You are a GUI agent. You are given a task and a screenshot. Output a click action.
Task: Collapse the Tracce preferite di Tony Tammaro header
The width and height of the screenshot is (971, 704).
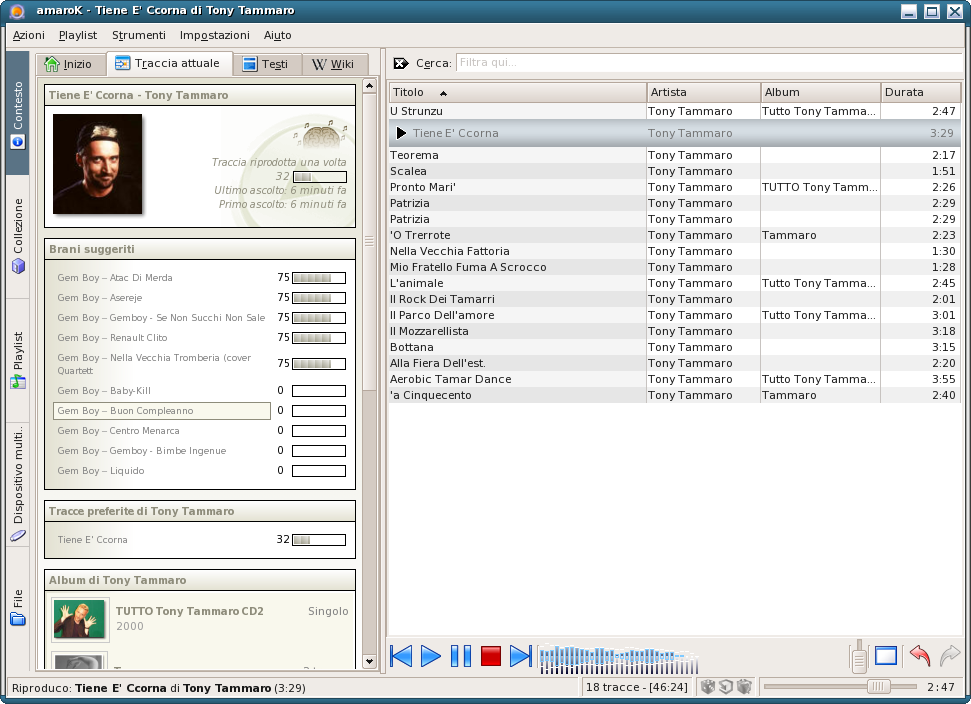tap(200, 511)
